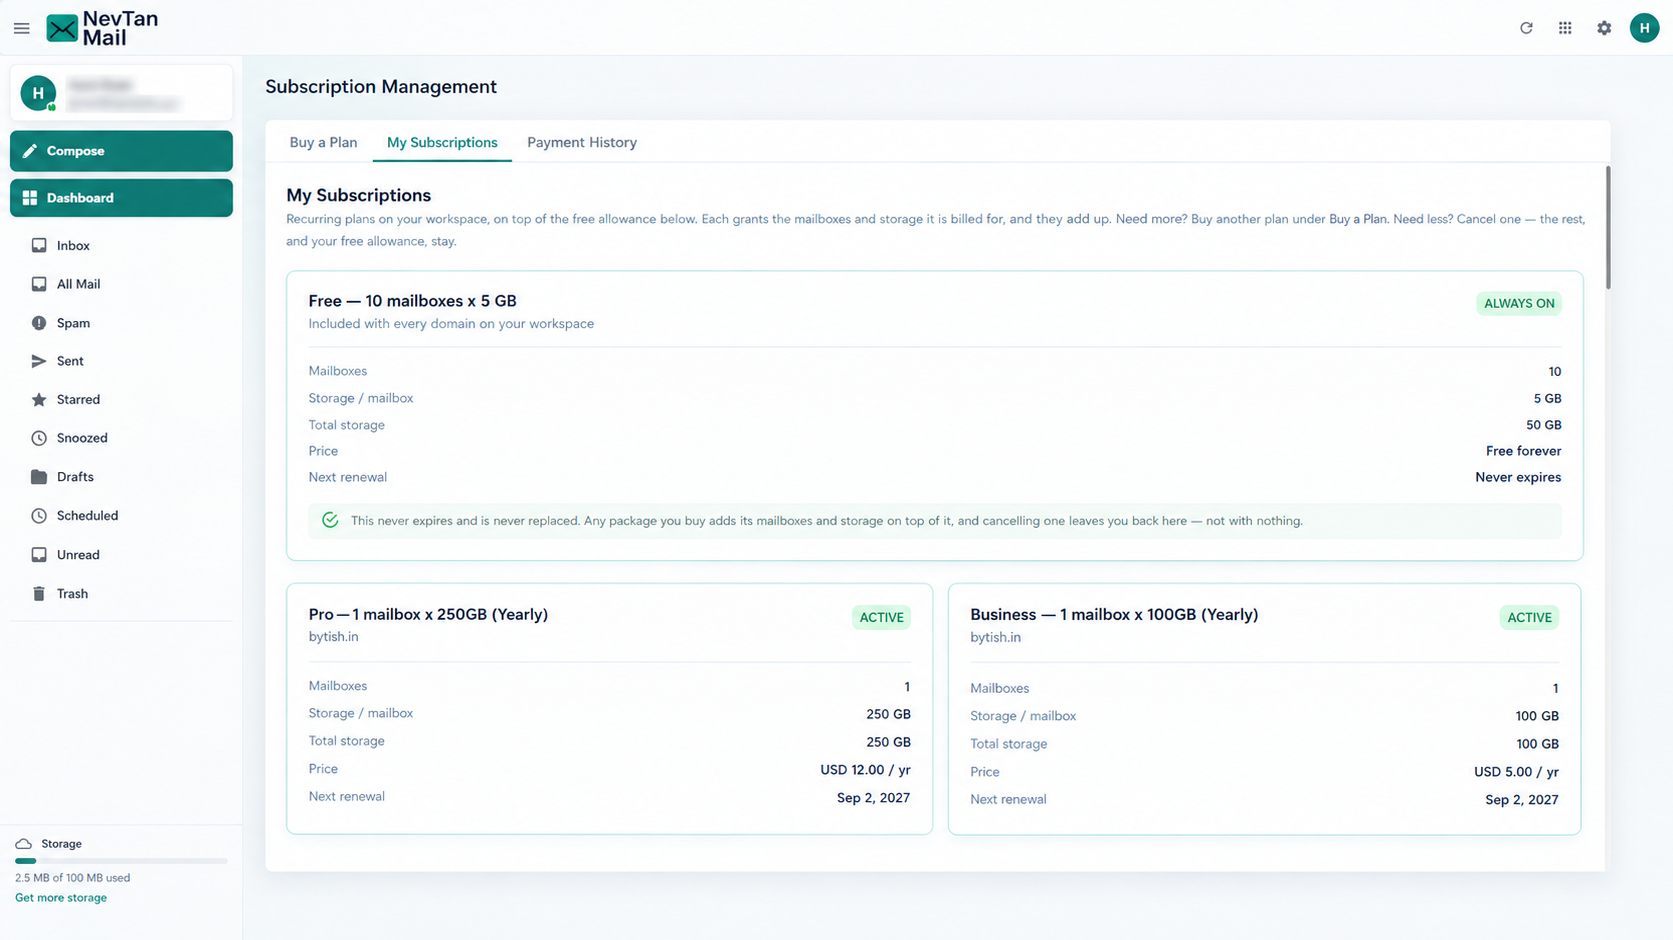
Task: Click the page vertical scrollbar
Action: [x=1608, y=228]
